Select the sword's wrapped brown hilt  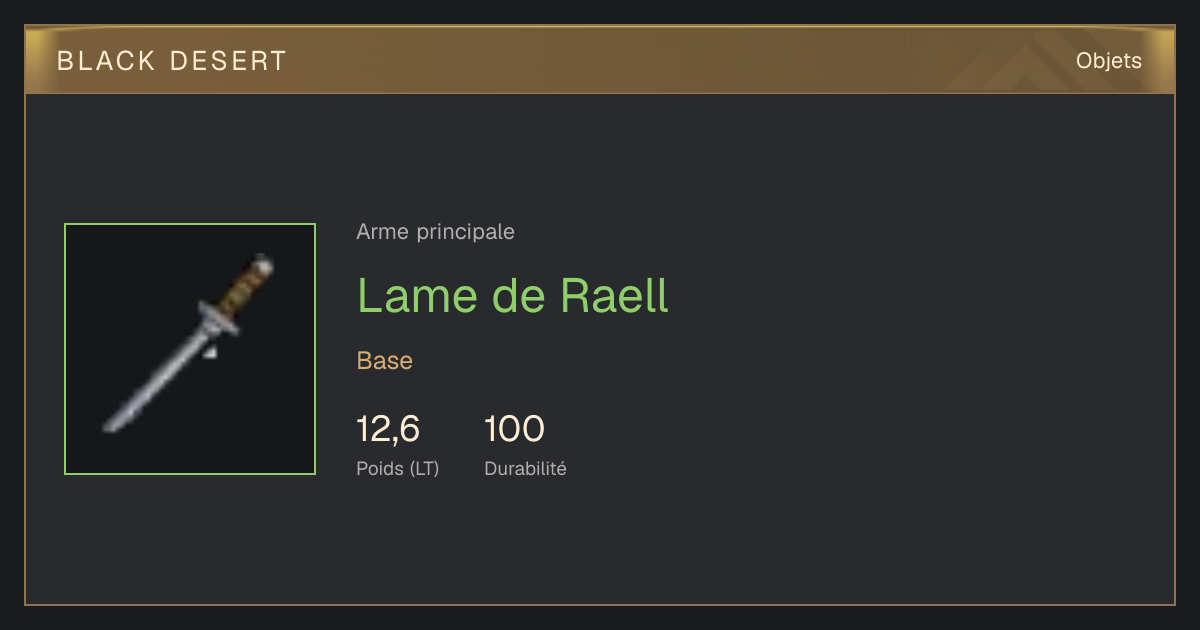[246, 284]
